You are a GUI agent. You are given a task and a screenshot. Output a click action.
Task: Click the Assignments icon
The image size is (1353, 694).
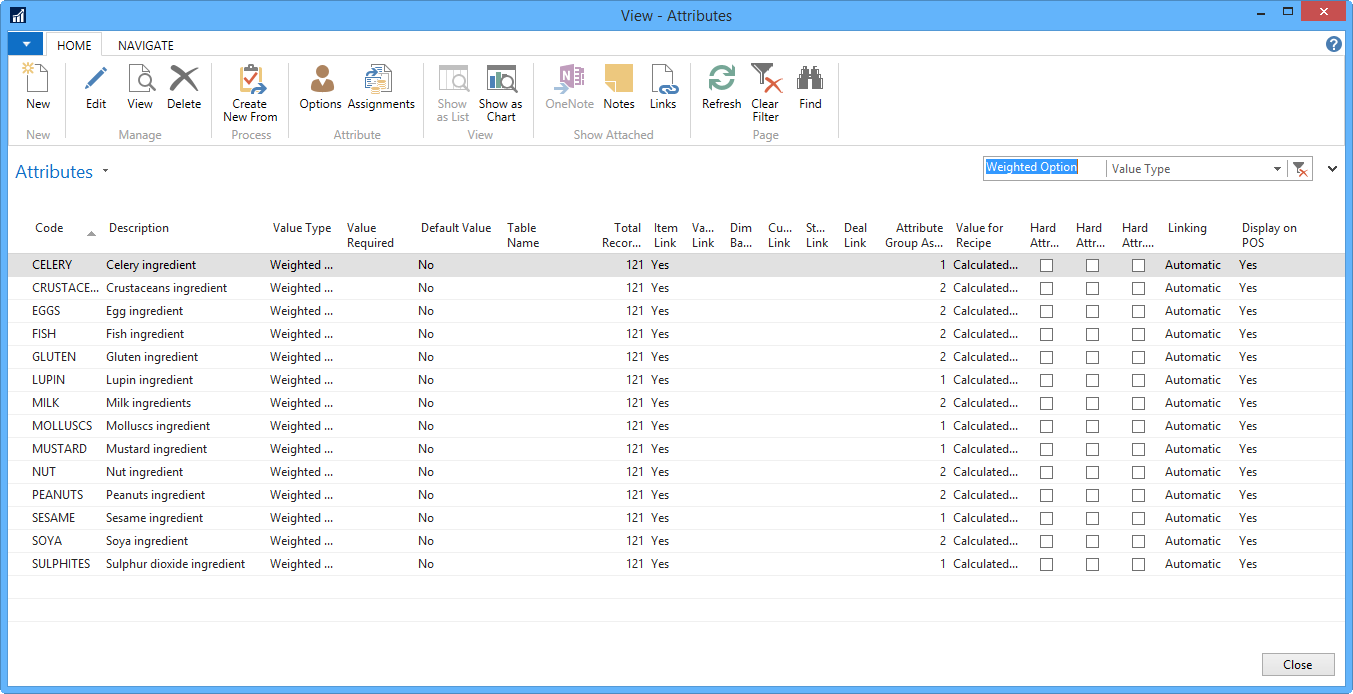tap(380, 80)
